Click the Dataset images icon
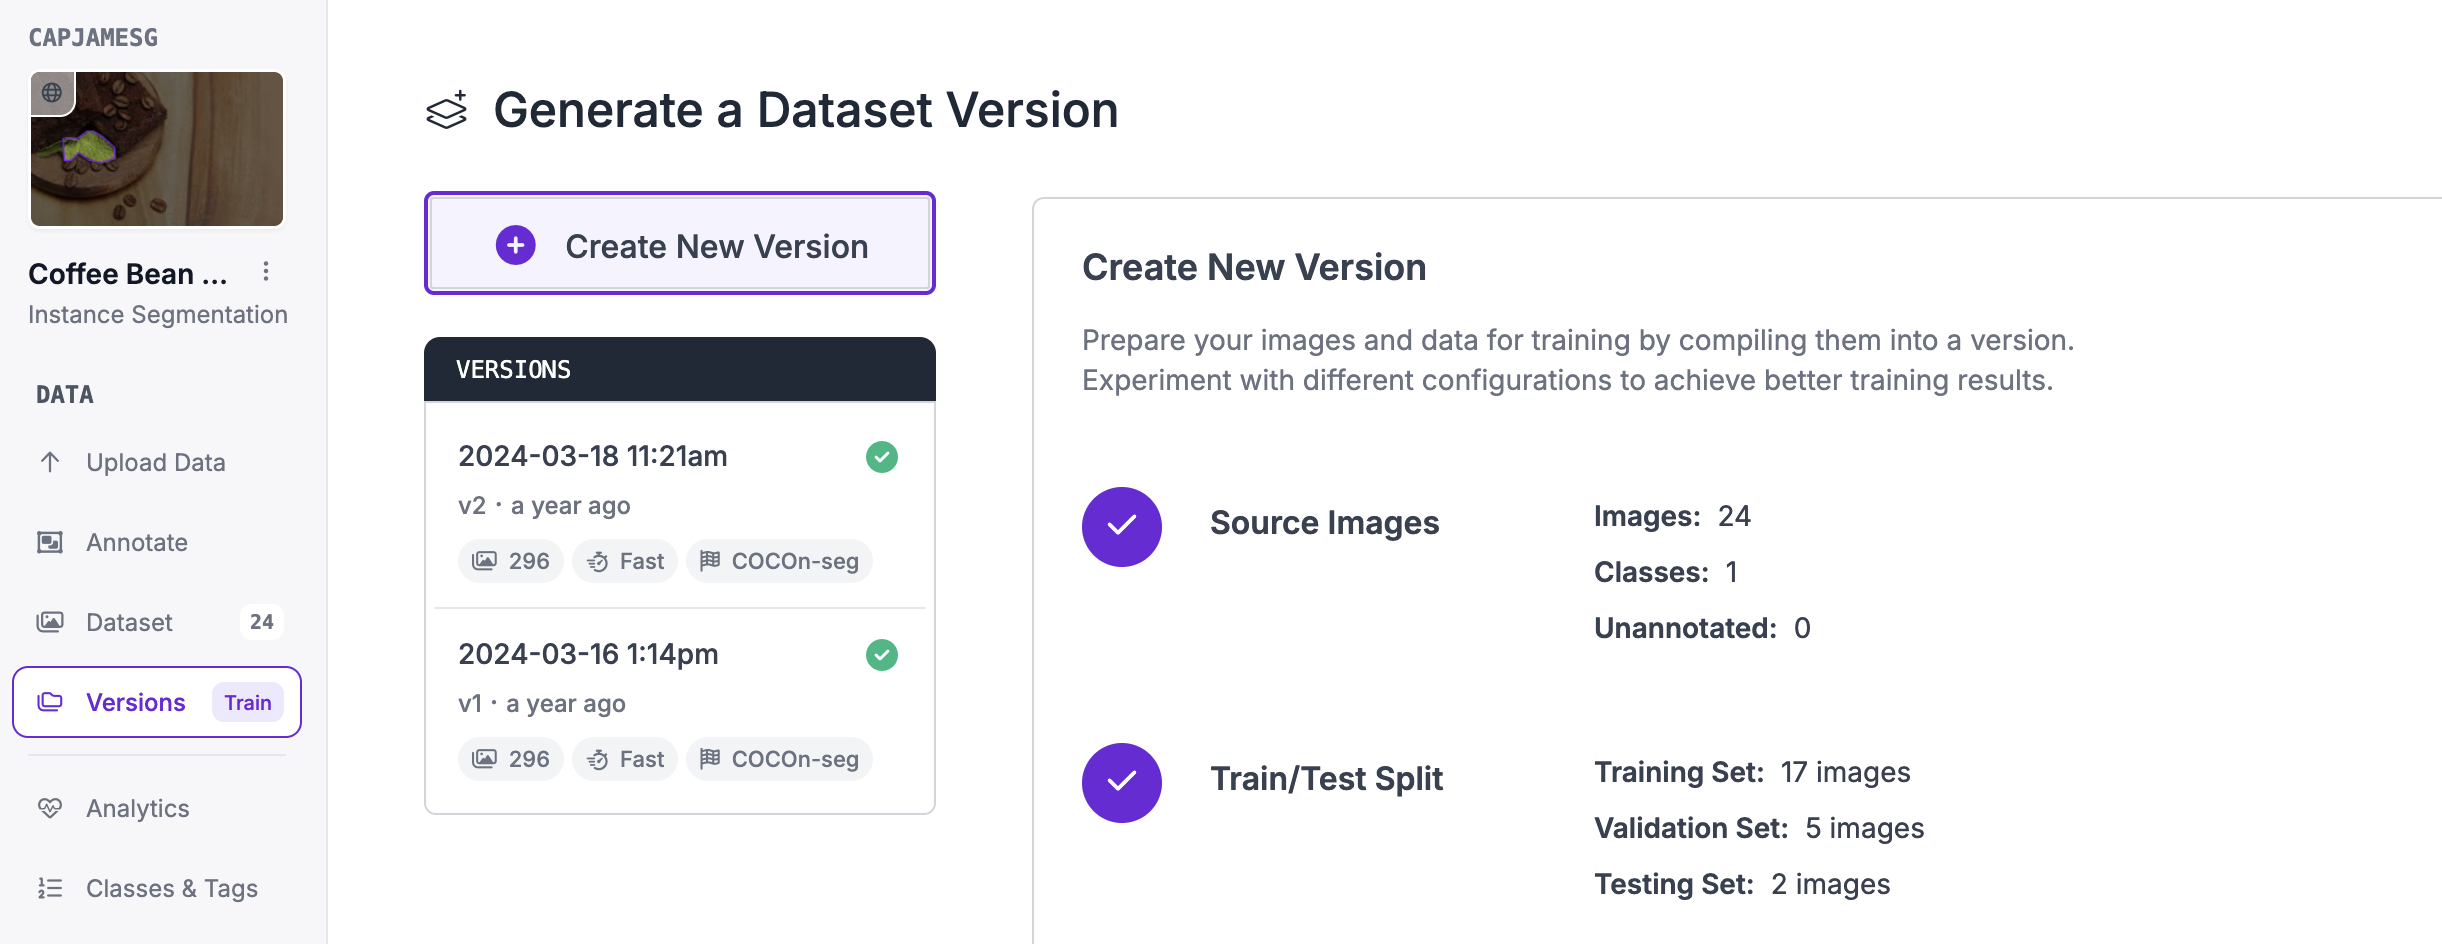The image size is (2442, 944). (x=50, y=622)
